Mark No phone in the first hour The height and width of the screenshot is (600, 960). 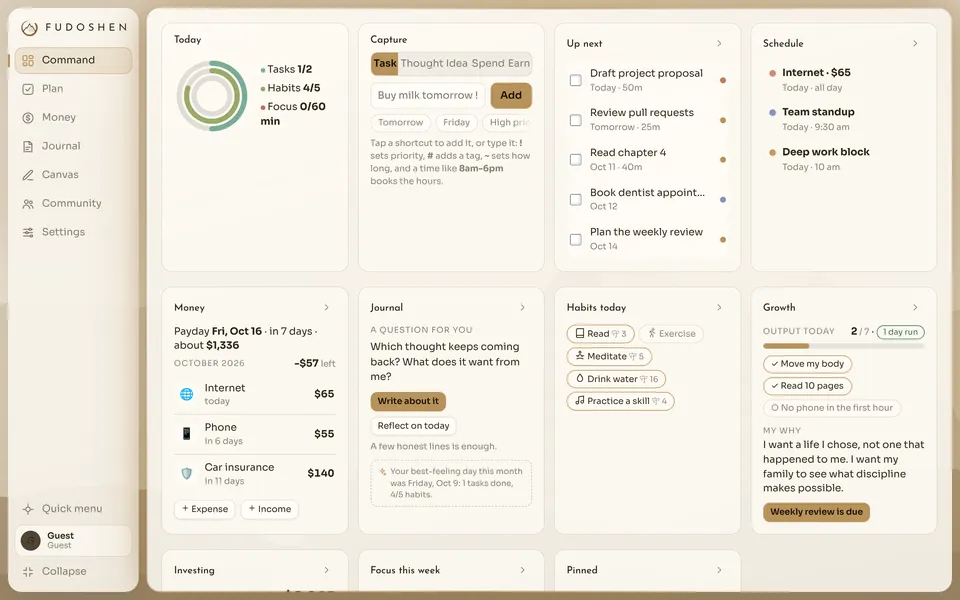(x=832, y=408)
